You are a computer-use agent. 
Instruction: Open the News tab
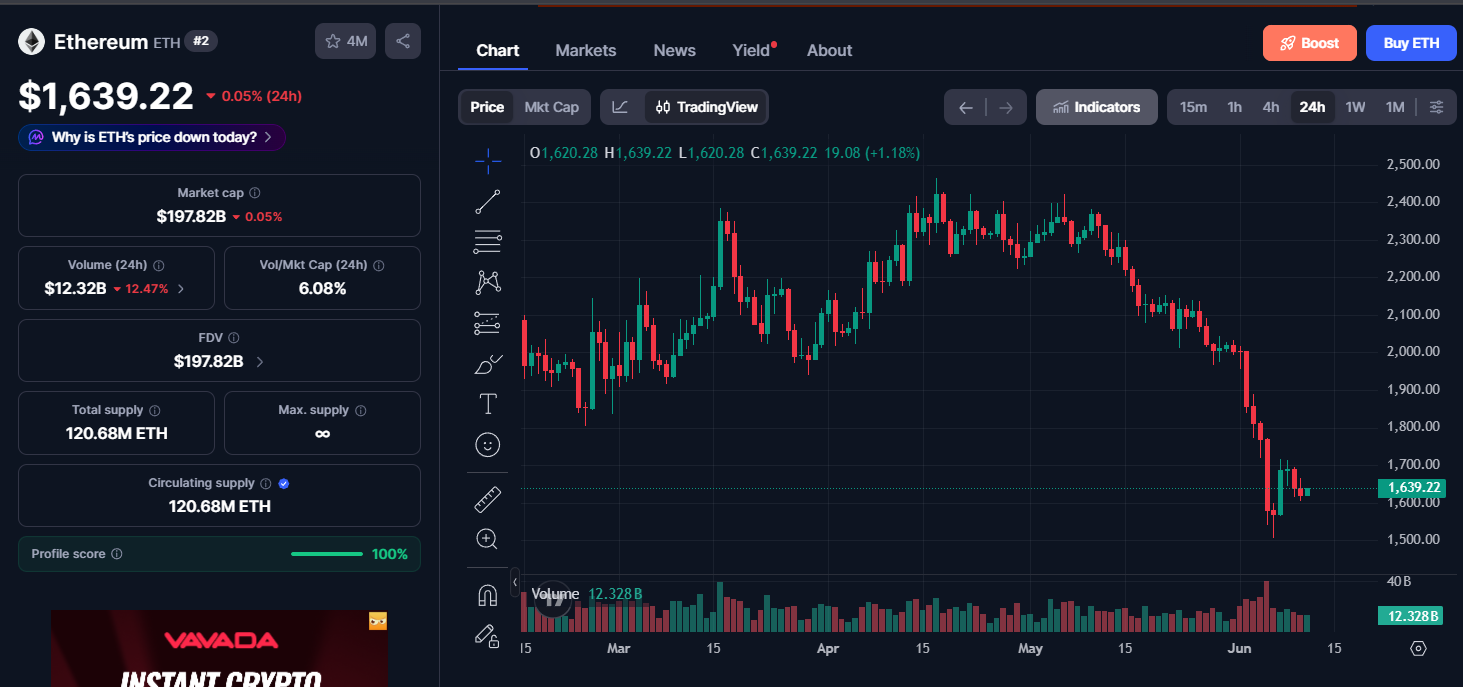point(675,50)
